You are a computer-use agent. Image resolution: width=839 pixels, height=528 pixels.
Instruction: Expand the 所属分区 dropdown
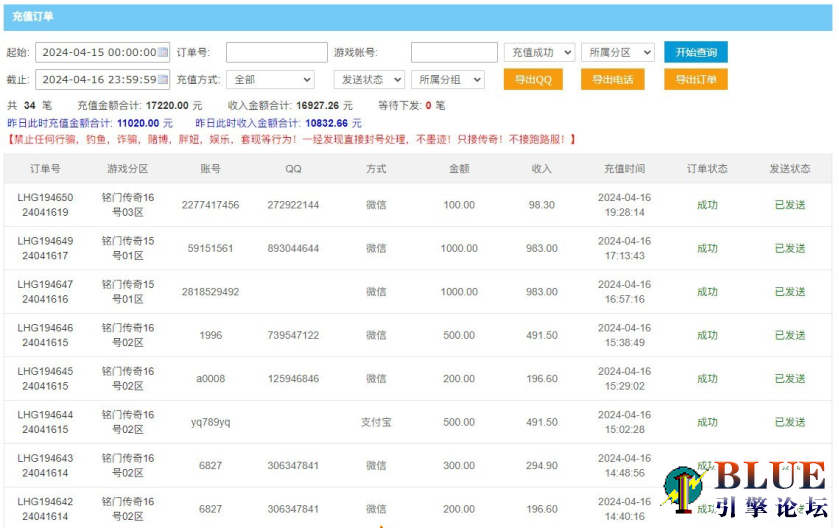click(x=617, y=53)
